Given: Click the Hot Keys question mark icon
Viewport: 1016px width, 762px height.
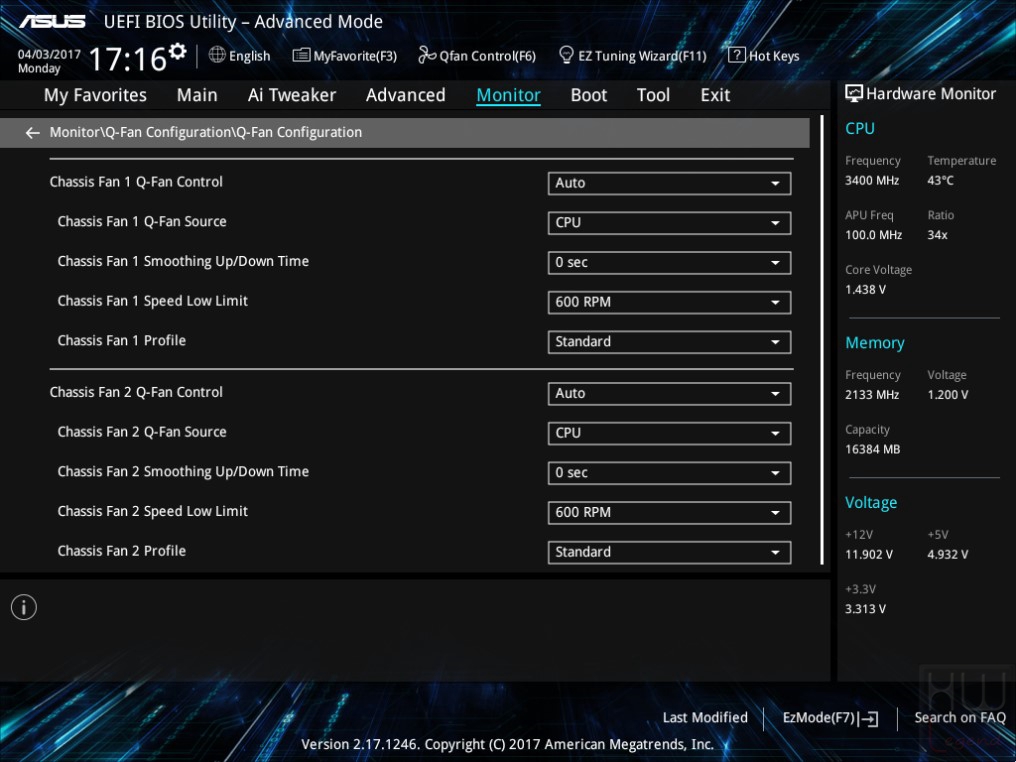Looking at the screenshot, I should pos(737,55).
